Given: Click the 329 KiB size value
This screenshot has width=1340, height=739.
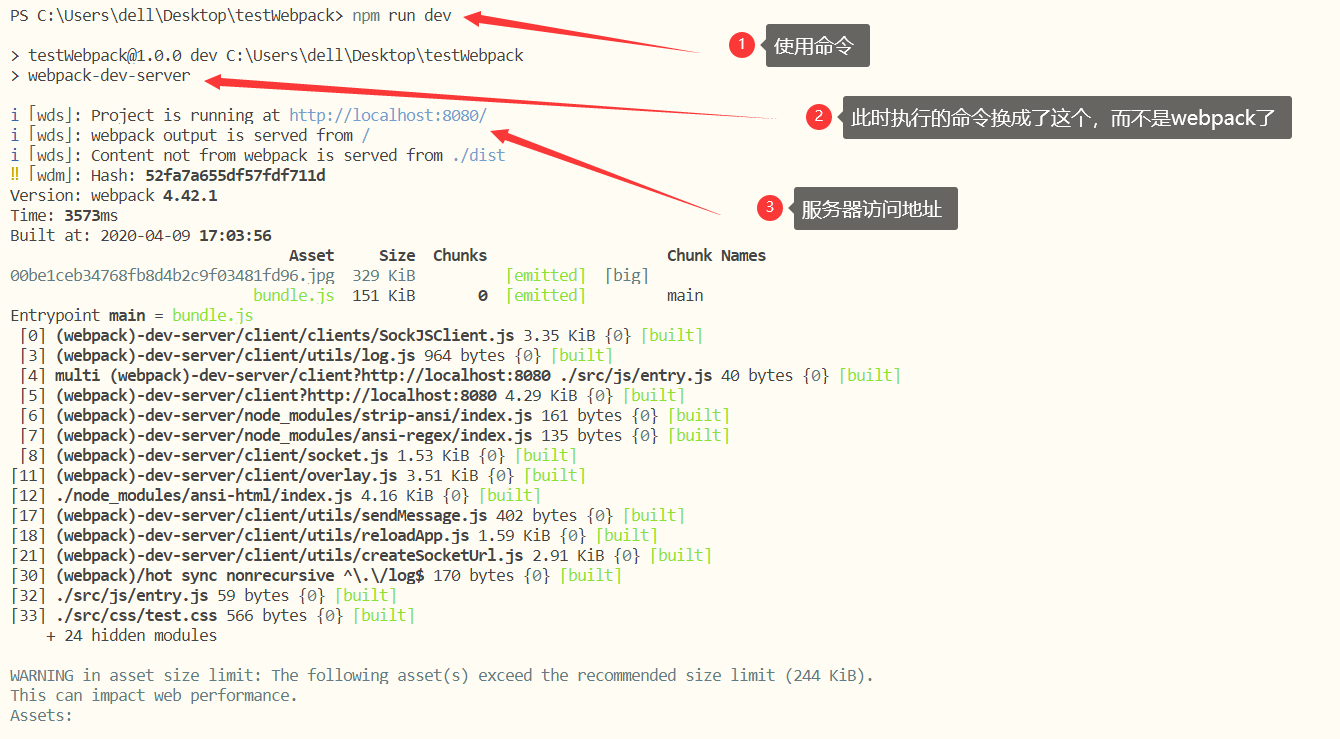Looking at the screenshot, I should pyautogui.click(x=384, y=275).
